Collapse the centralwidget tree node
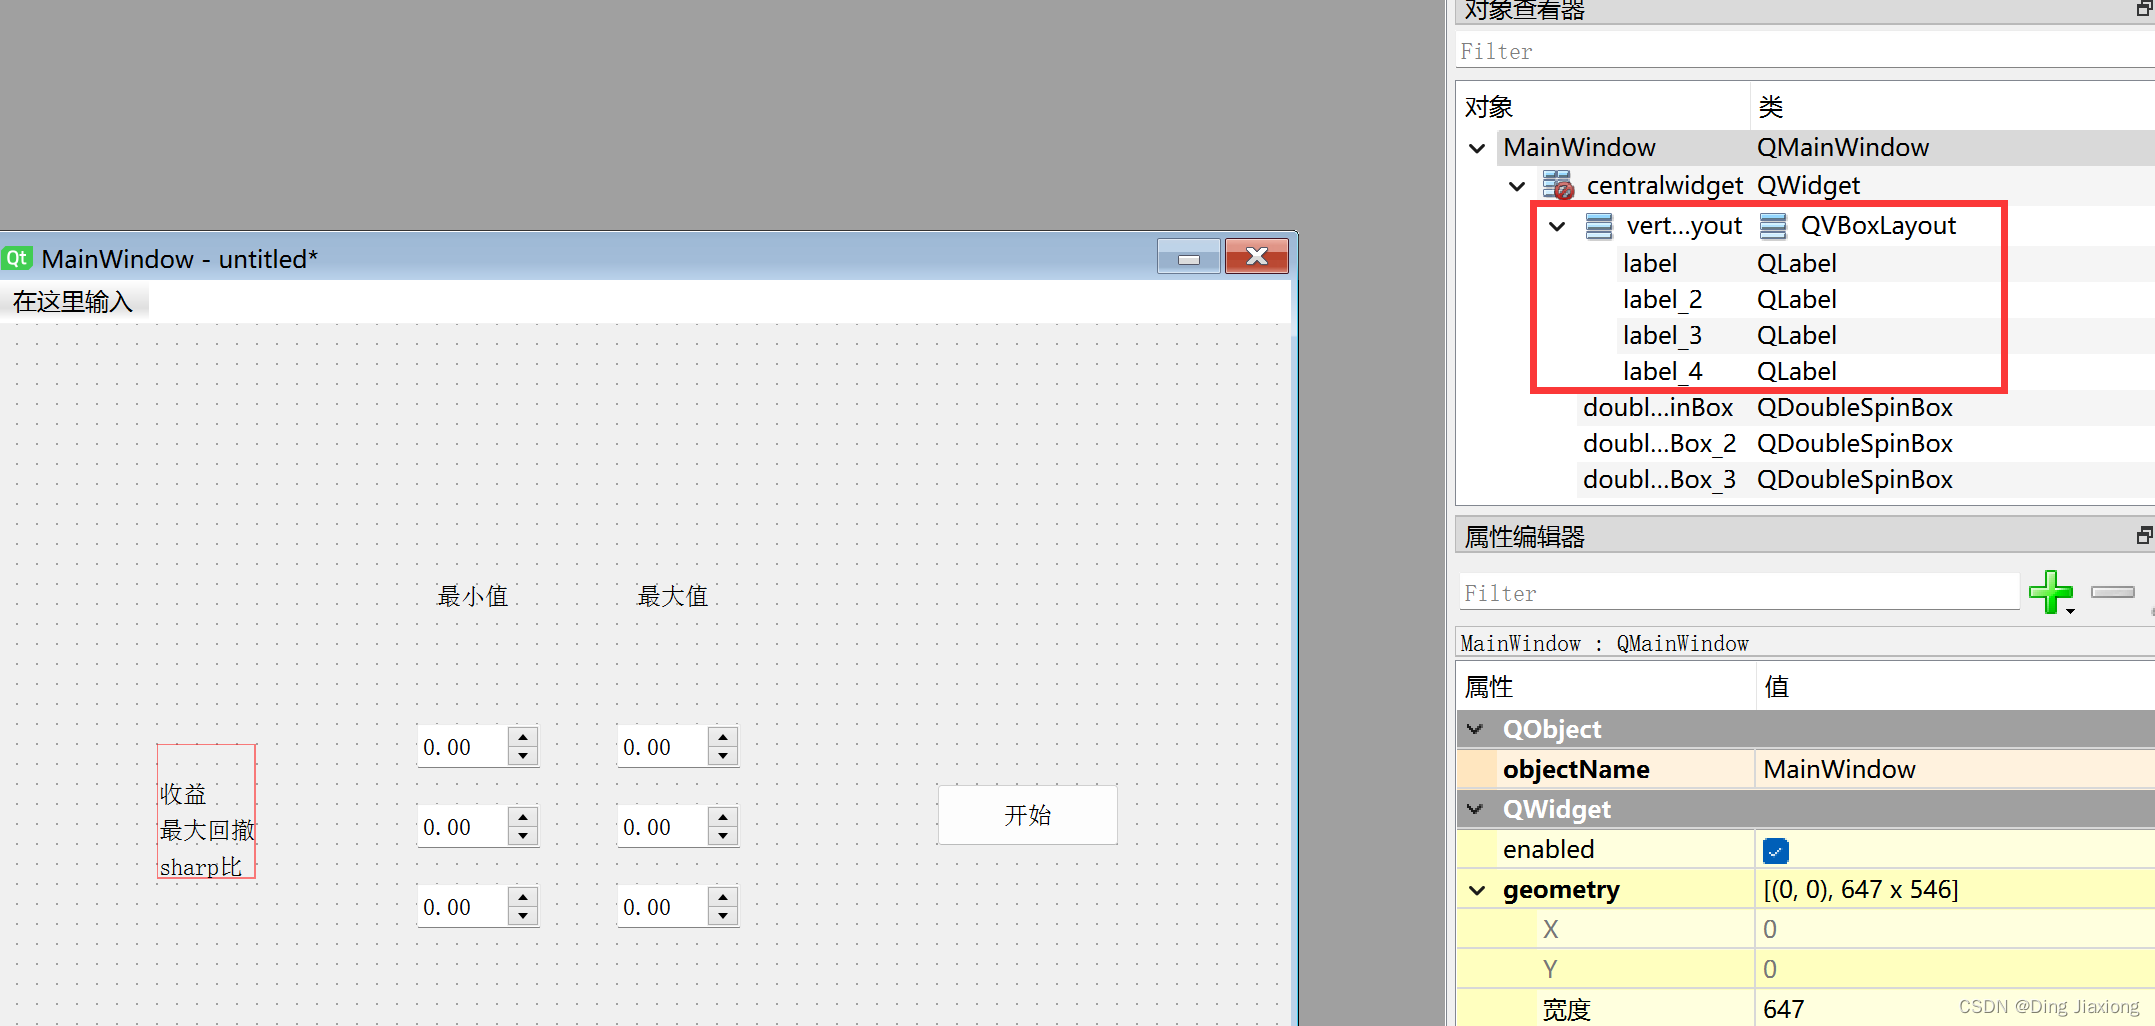 point(1517,186)
